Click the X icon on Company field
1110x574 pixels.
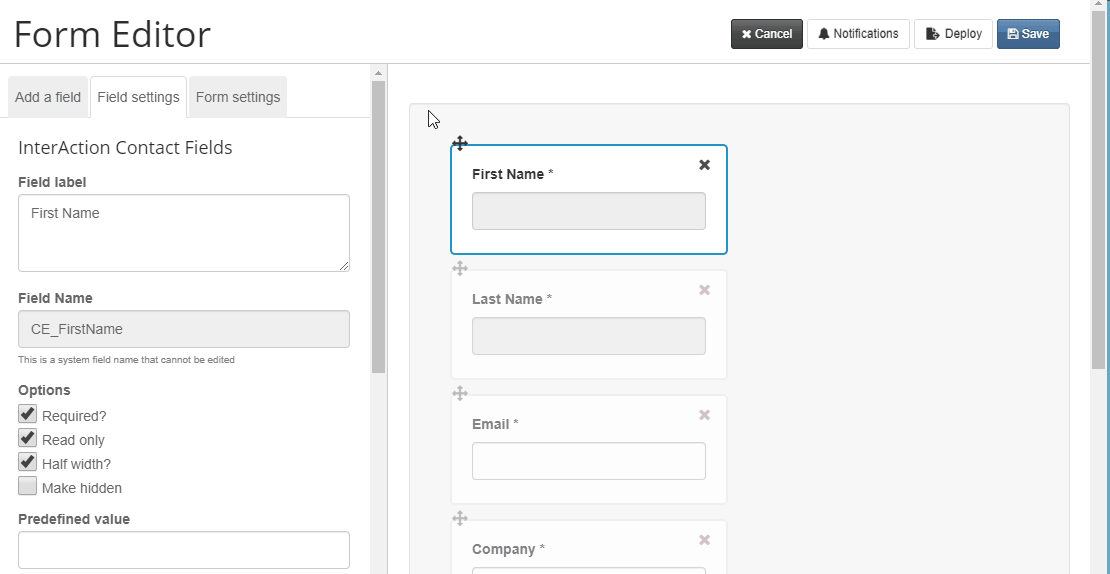click(704, 540)
